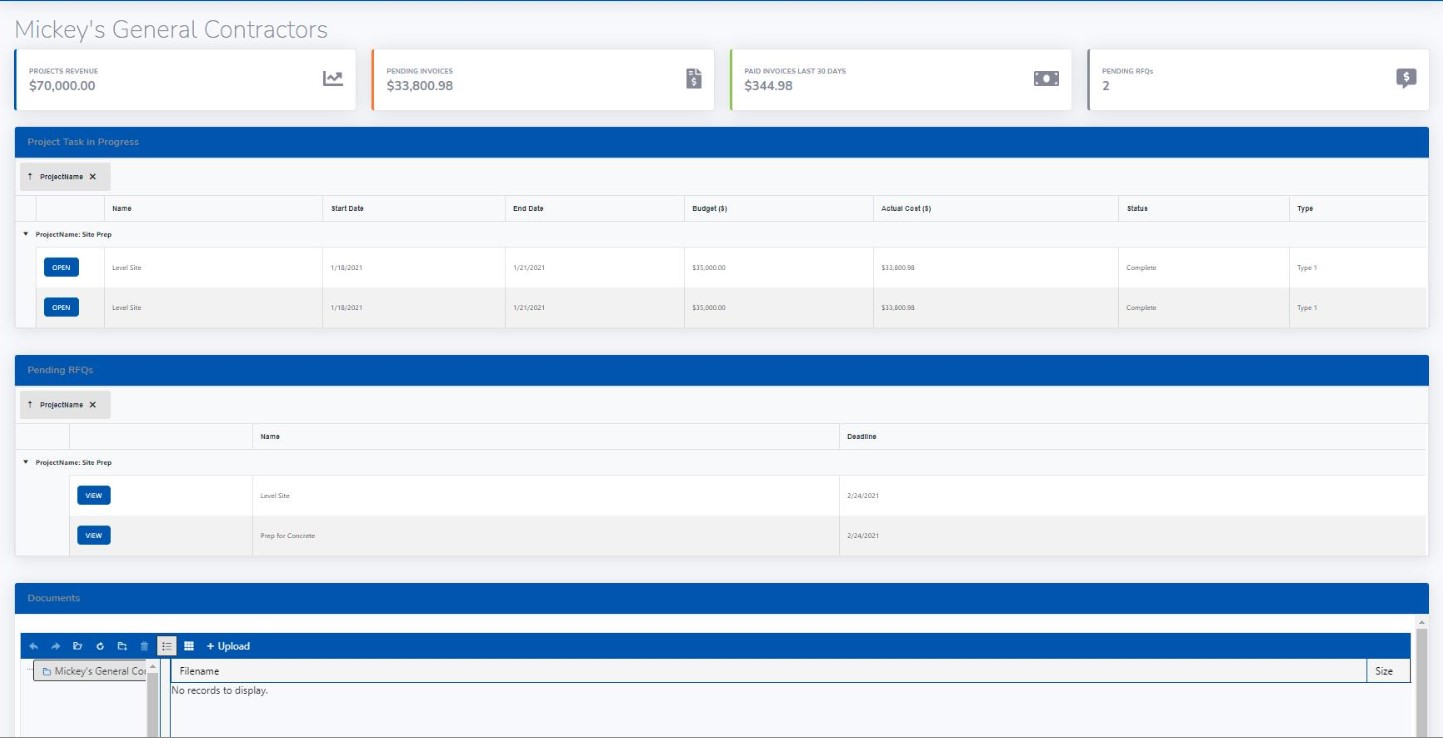Click the refresh icon in Documents toolbar
Viewport: 1443px width, 738px height.
pos(100,646)
